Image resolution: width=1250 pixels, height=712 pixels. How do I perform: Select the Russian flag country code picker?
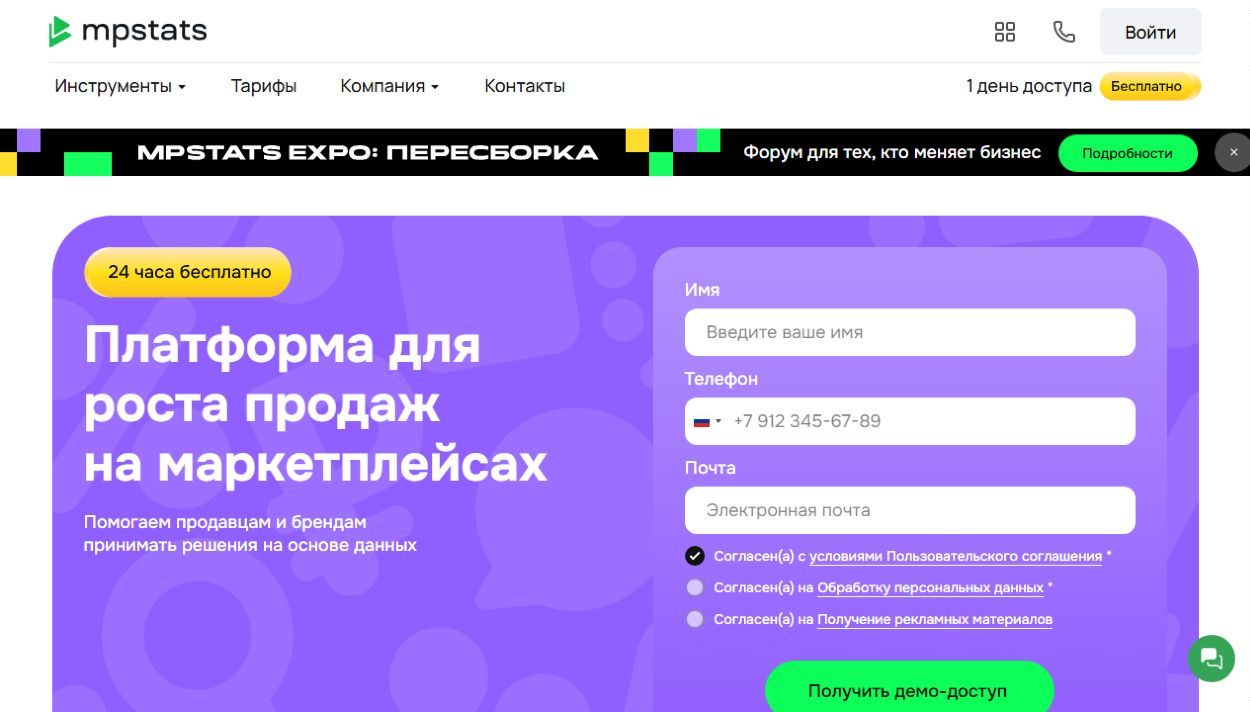coord(708,421)
